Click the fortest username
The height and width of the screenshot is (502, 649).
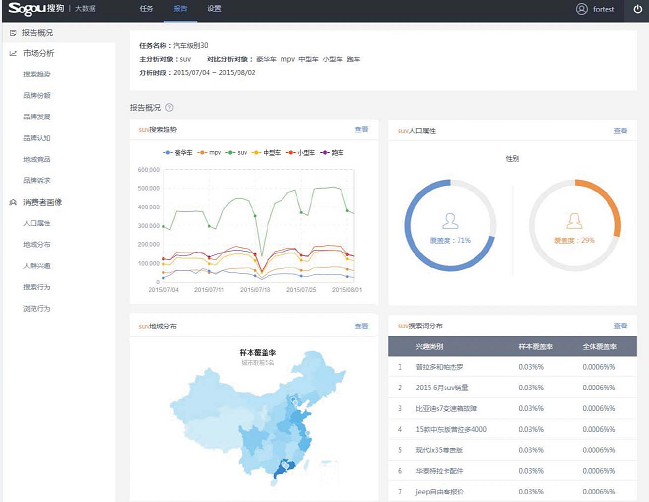[x=603, y=9]
